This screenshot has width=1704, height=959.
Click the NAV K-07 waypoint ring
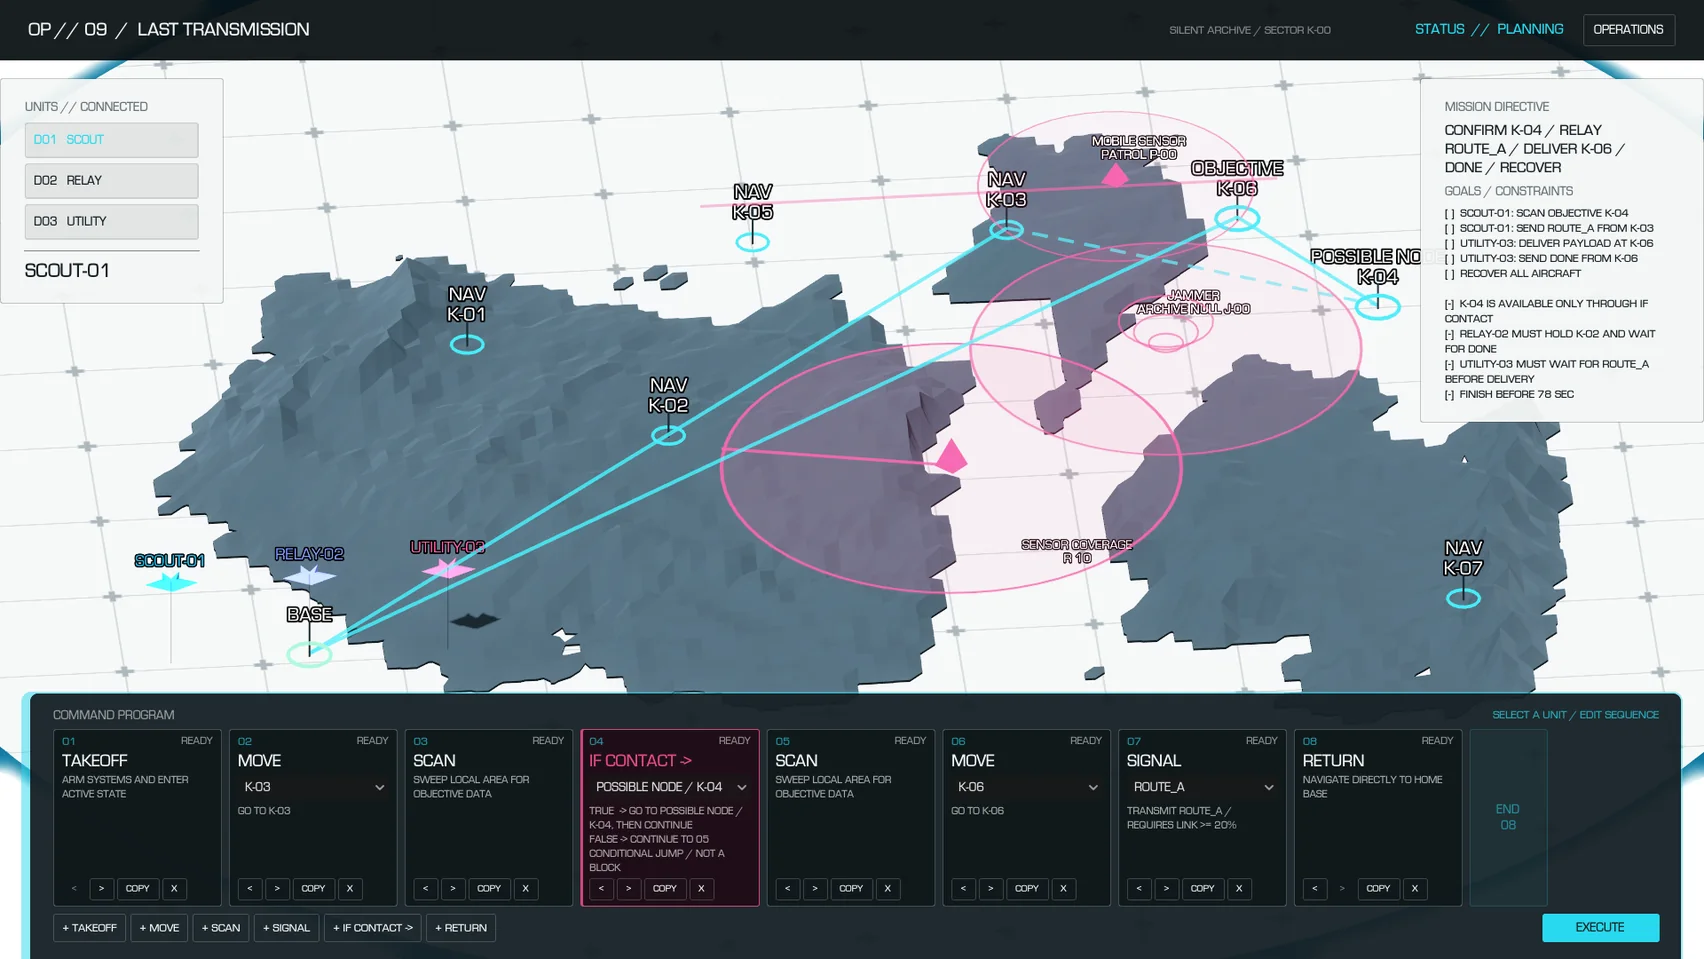[1463, 598]
